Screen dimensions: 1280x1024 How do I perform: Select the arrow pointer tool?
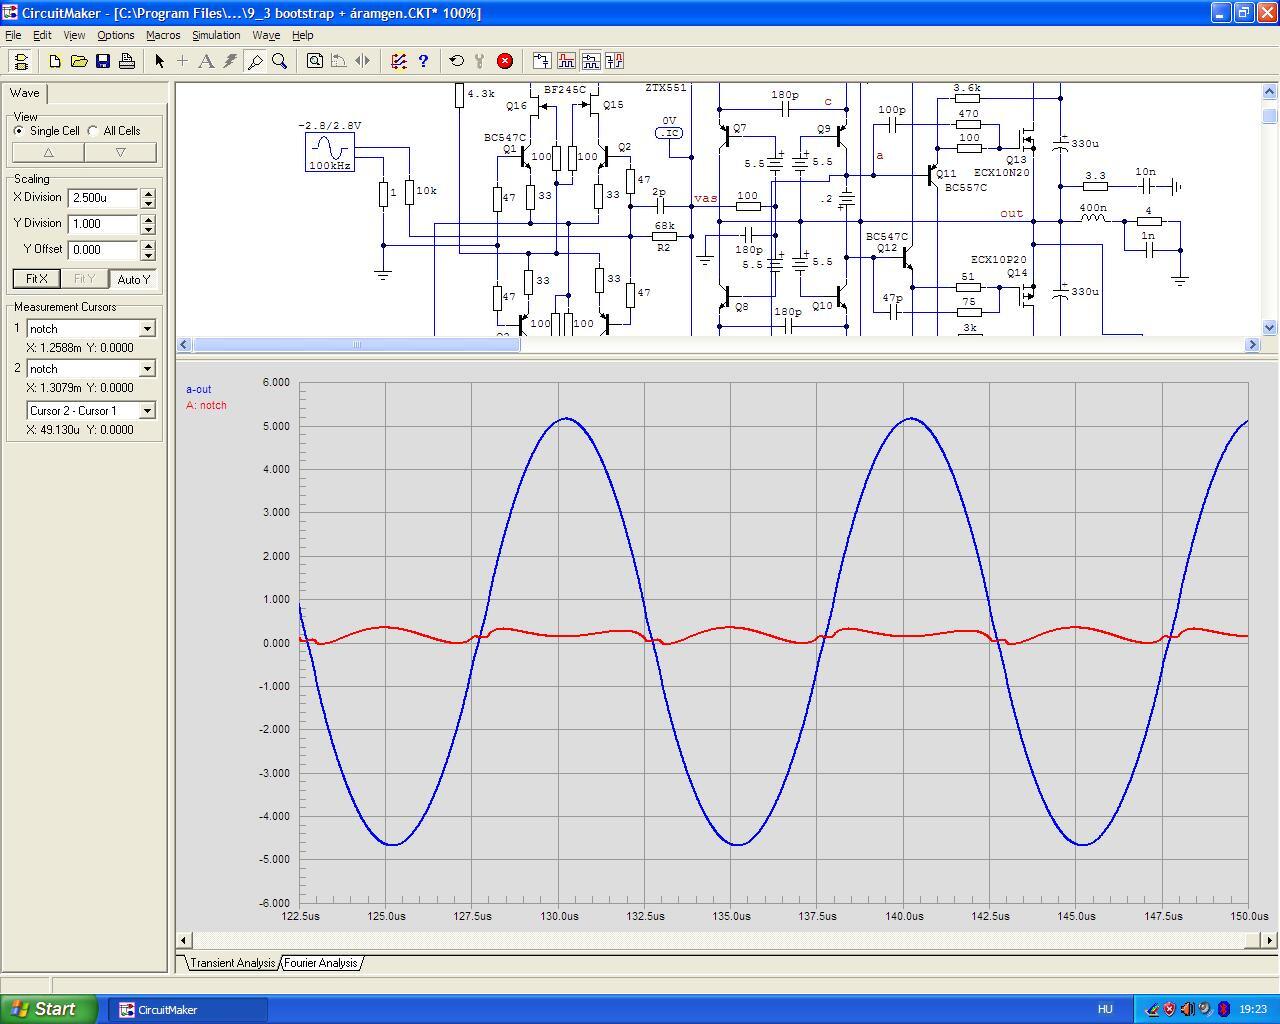click(x=159, y=61)
